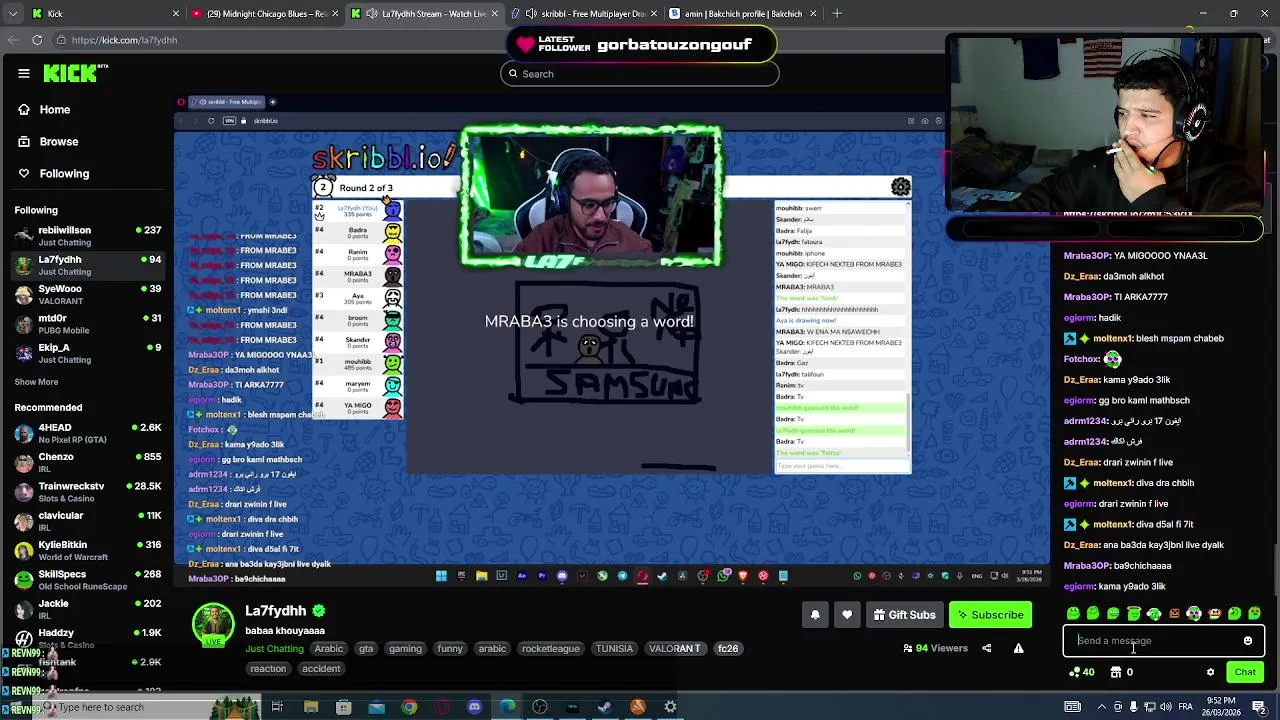The height and width of the screenshot is (720, 1280).
Task: Click the Arabic stream tag
Action: (329, 649)
